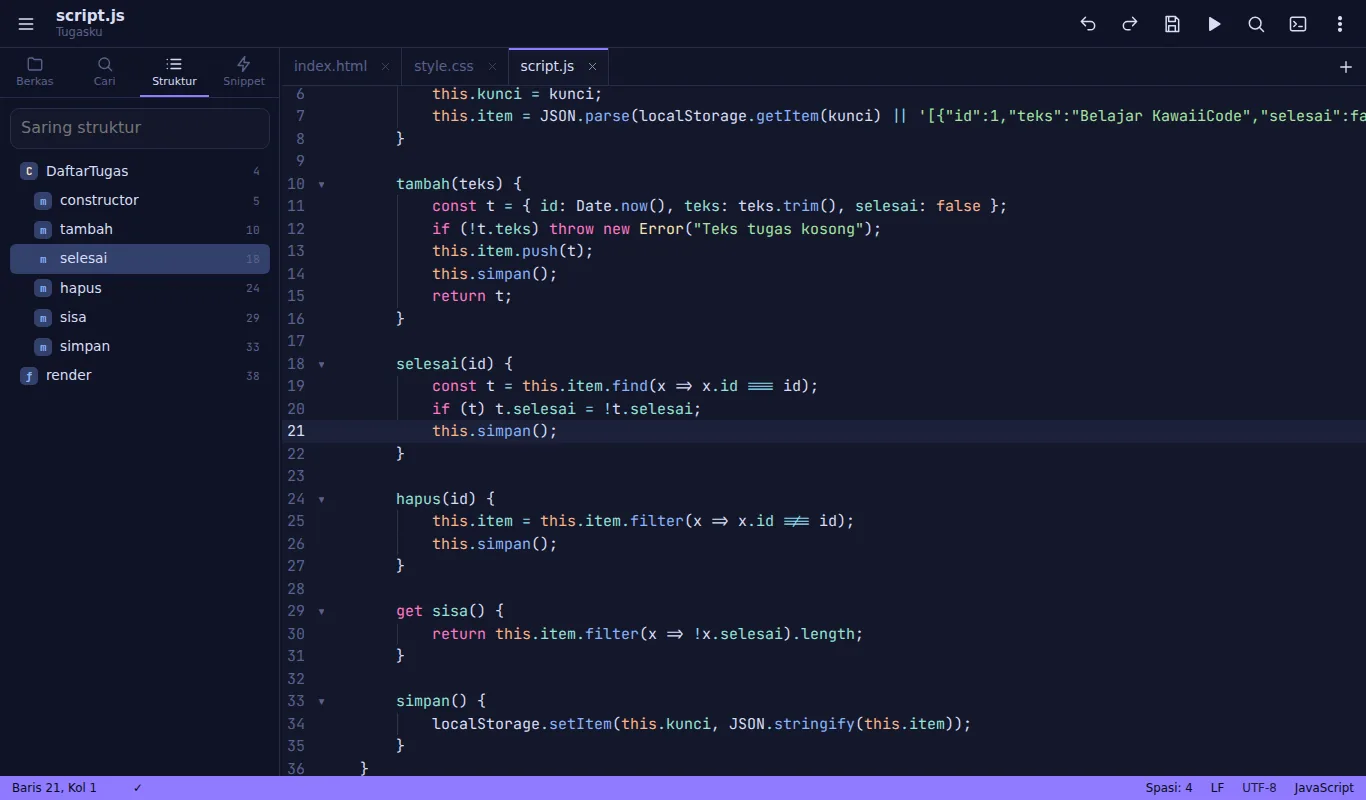Jump to constructor in the structure list
This screenshot has height=800, width=1366.
point(140,200)
